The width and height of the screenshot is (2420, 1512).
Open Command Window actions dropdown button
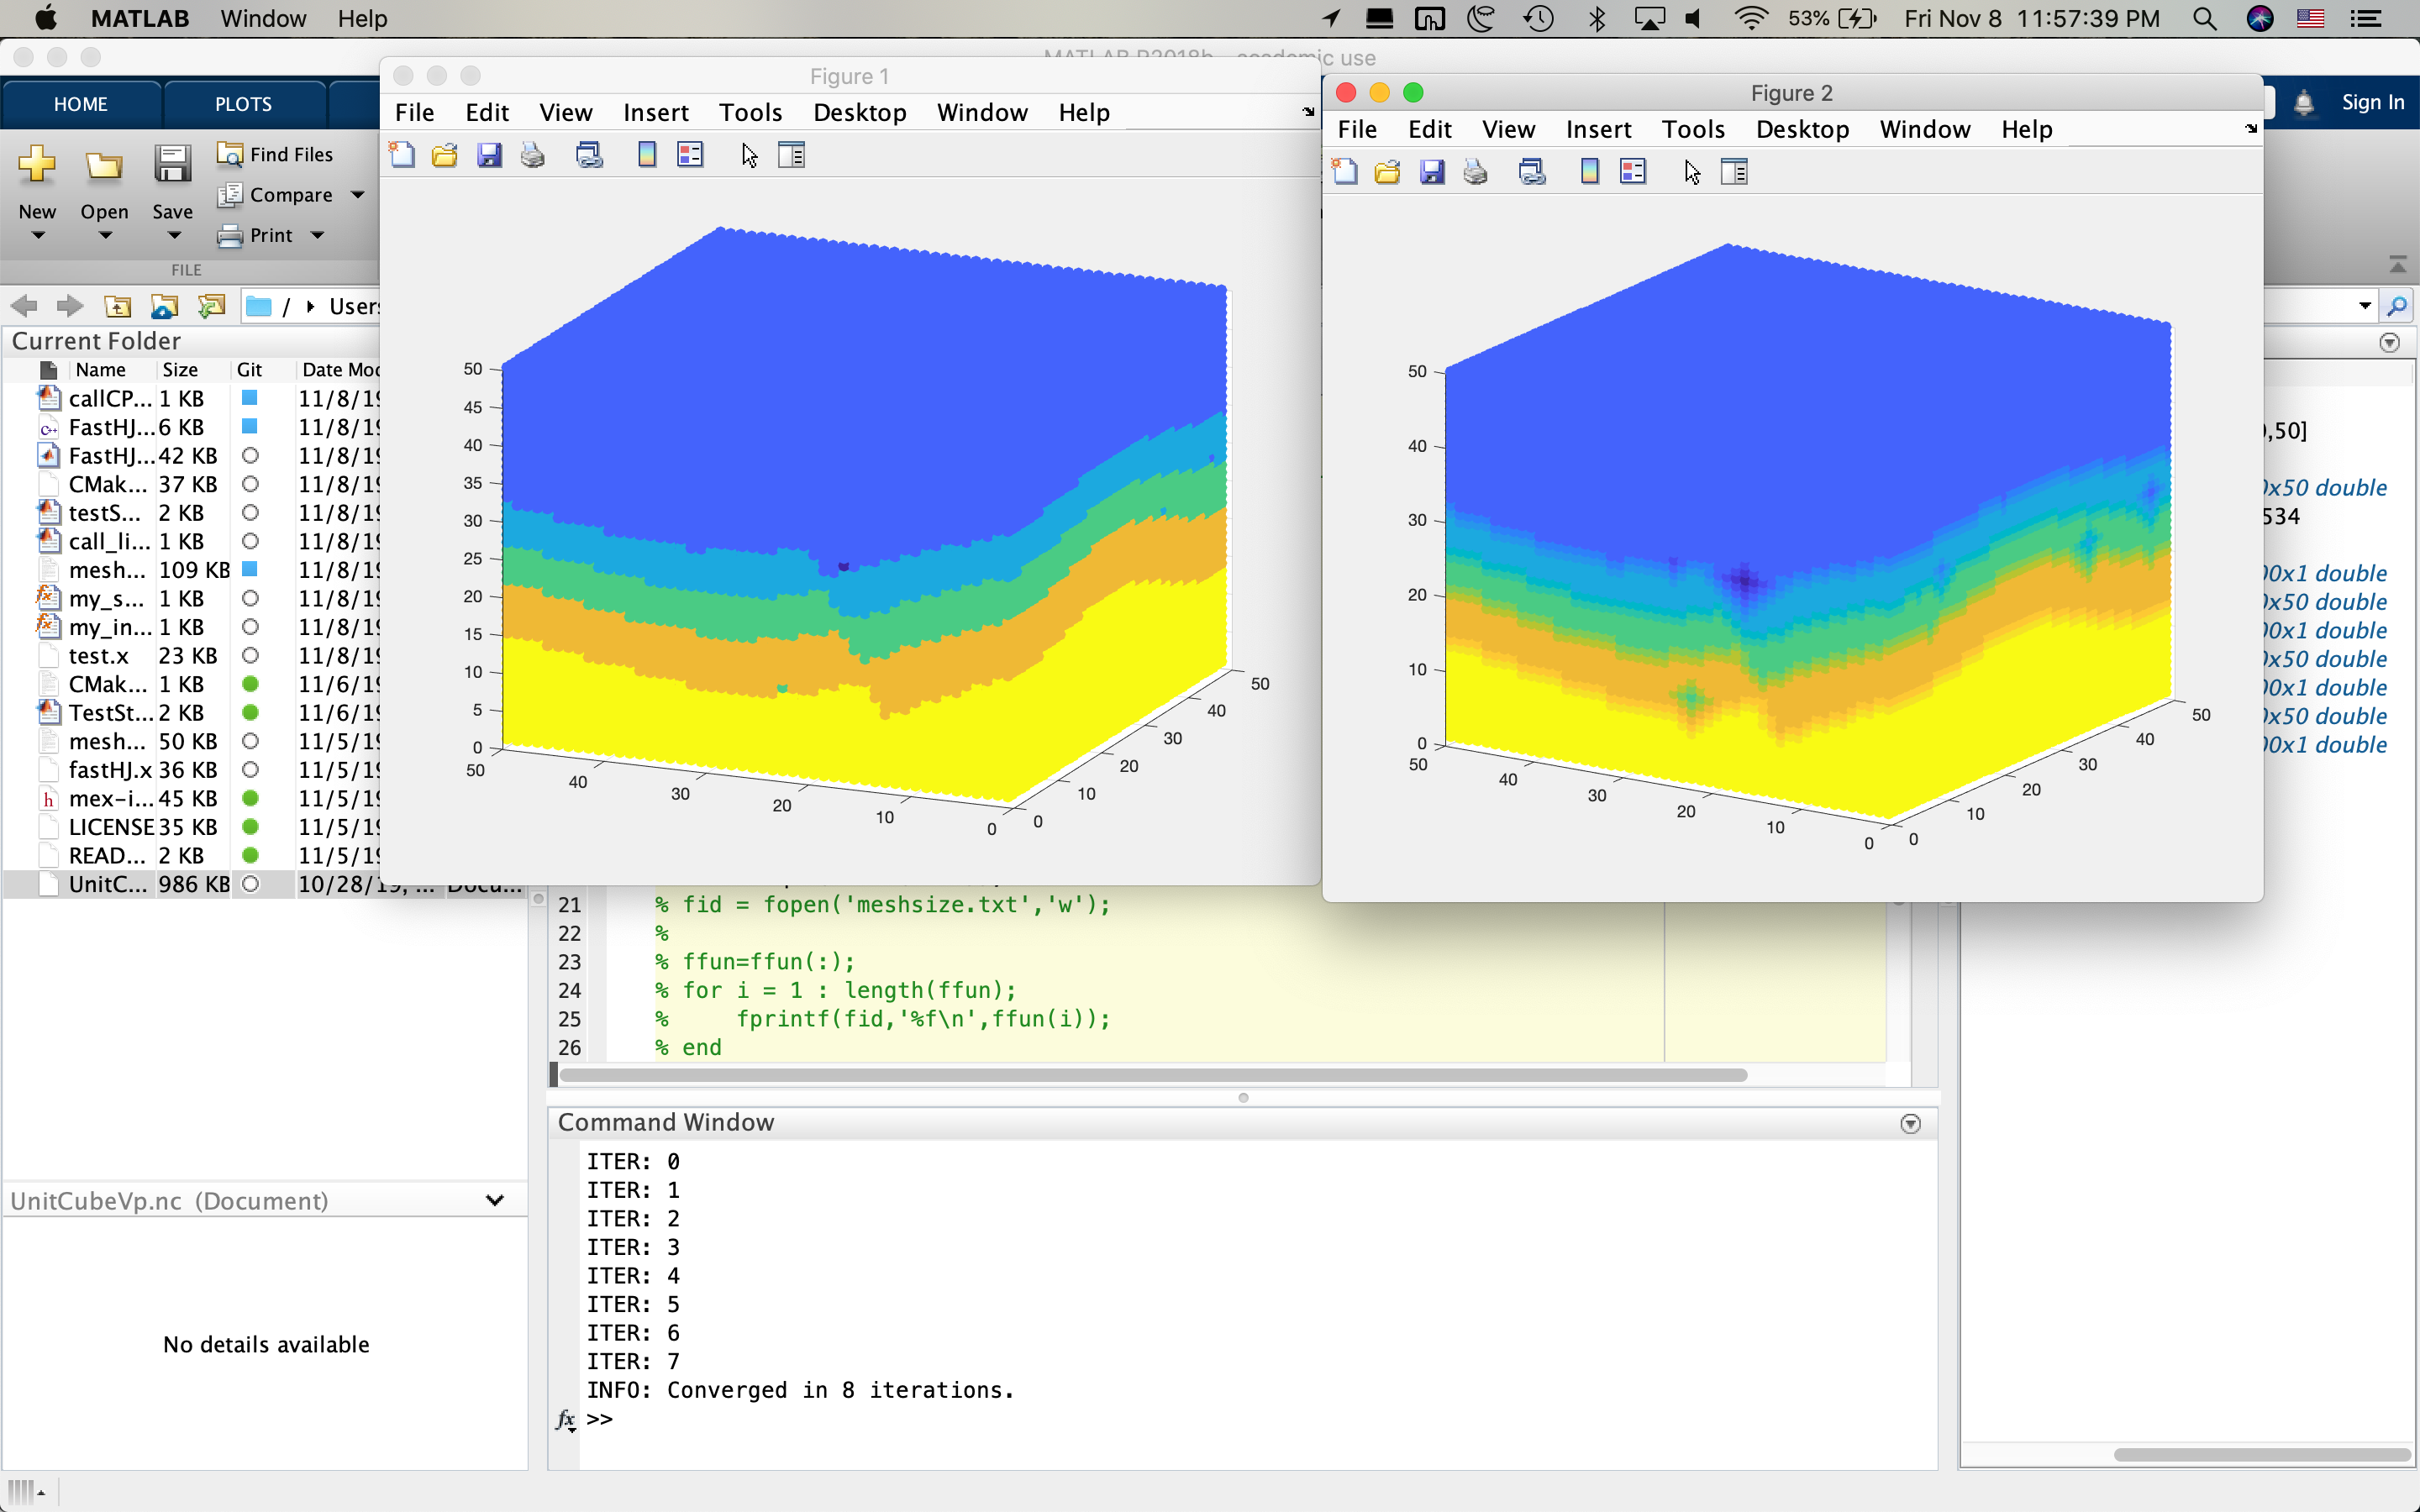point(1910,1124)
